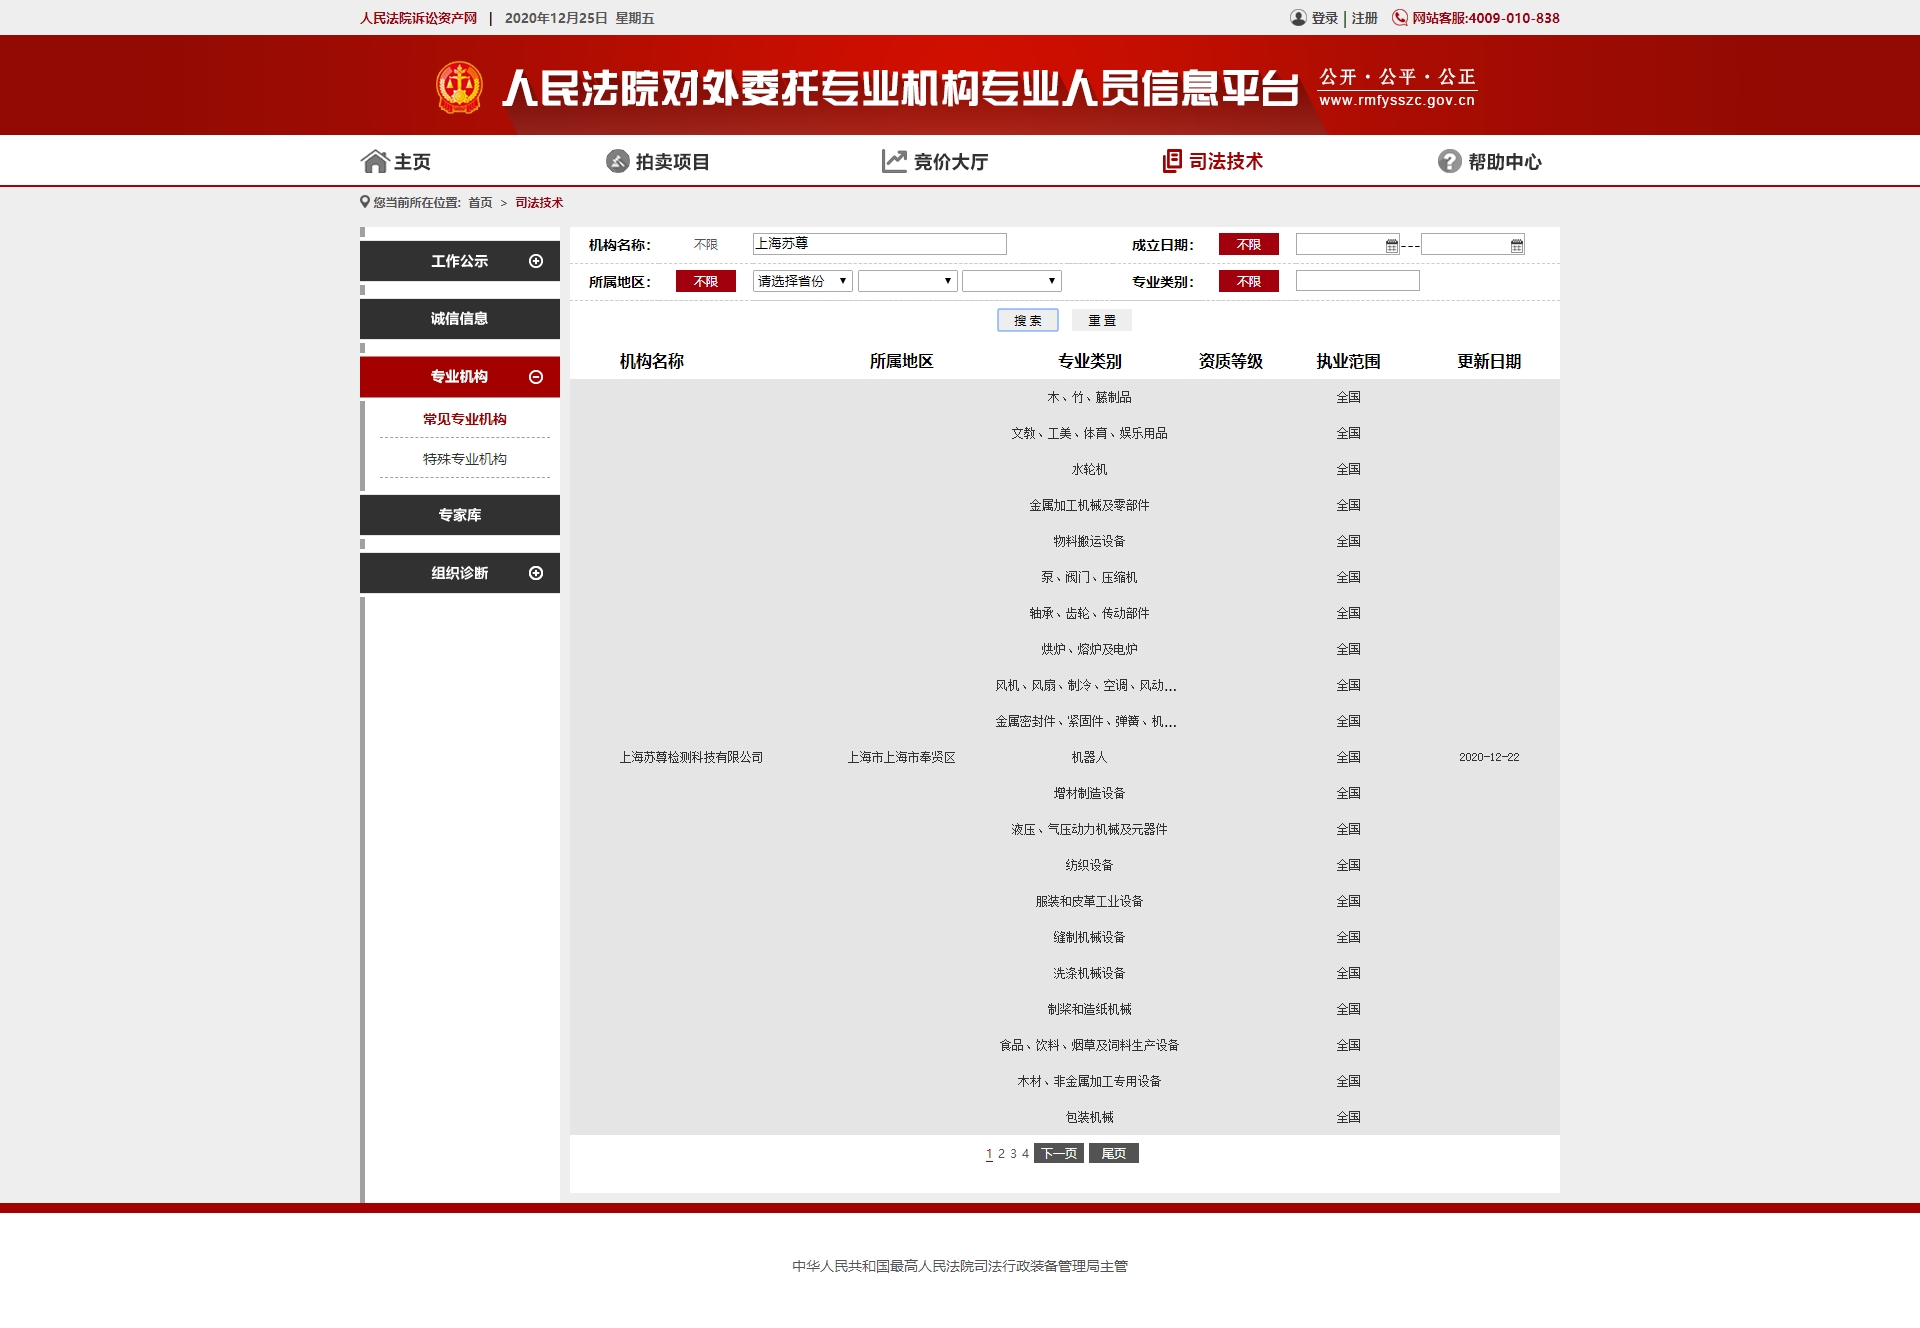Go to 主页 in the navigation bar
Screen dimensions: 1920x1328
[396, 161]
